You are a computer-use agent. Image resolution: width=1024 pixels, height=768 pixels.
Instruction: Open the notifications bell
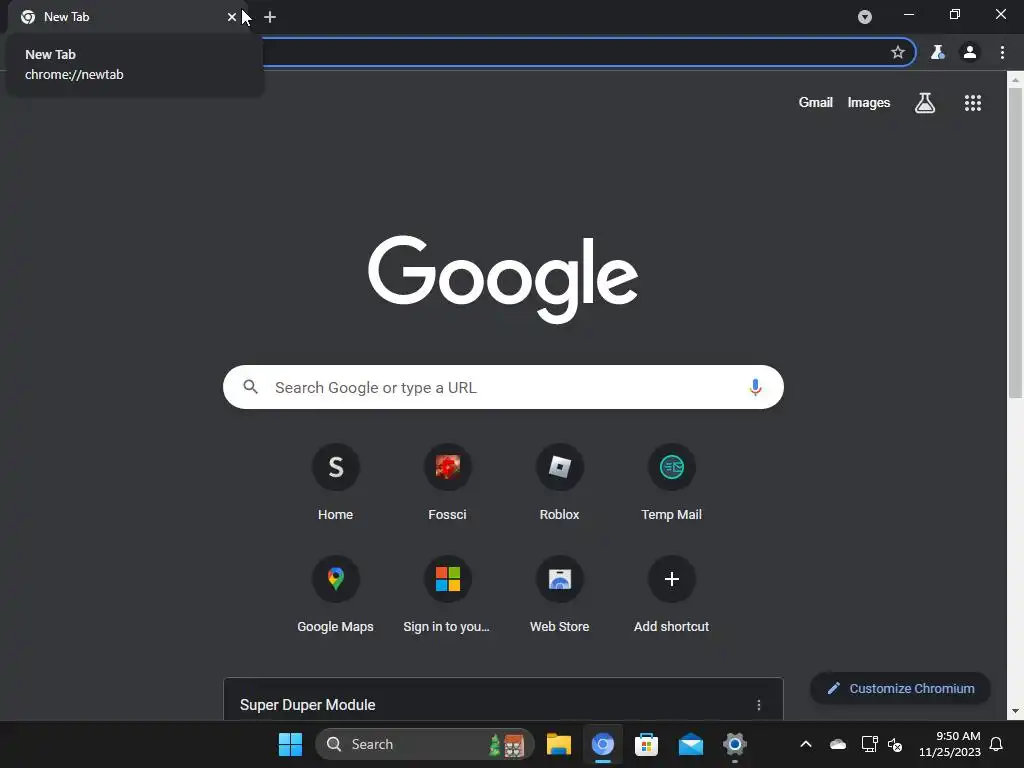tap(997, 744)
